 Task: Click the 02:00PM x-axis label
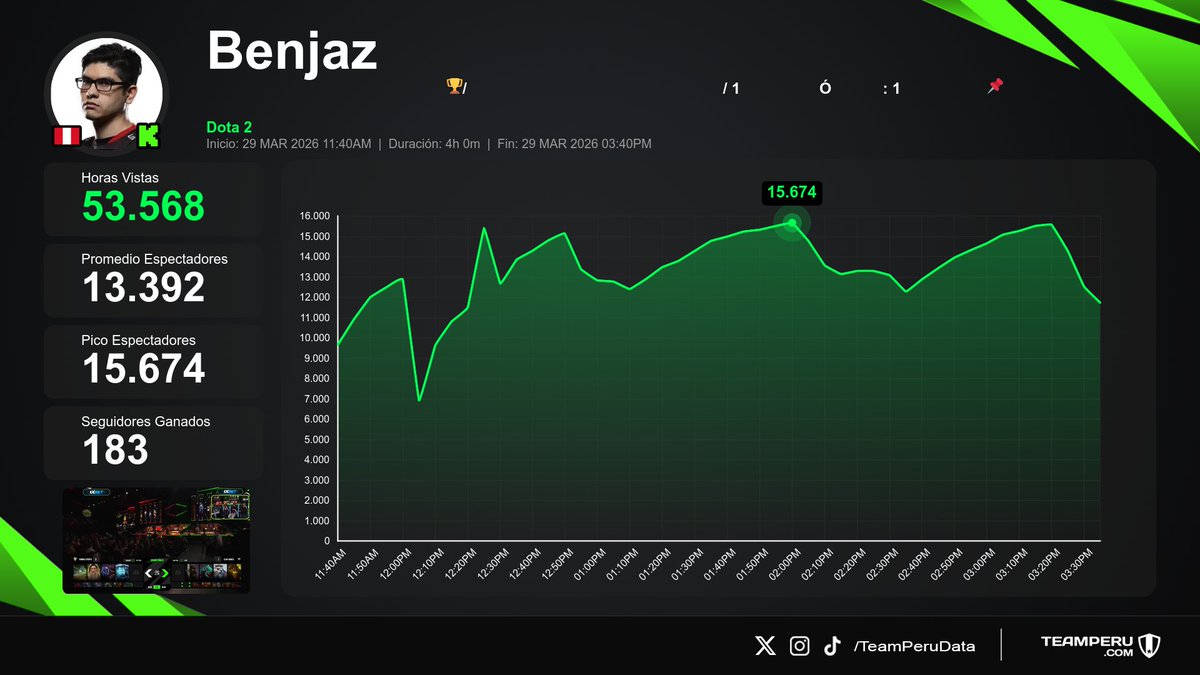point(783,564)
